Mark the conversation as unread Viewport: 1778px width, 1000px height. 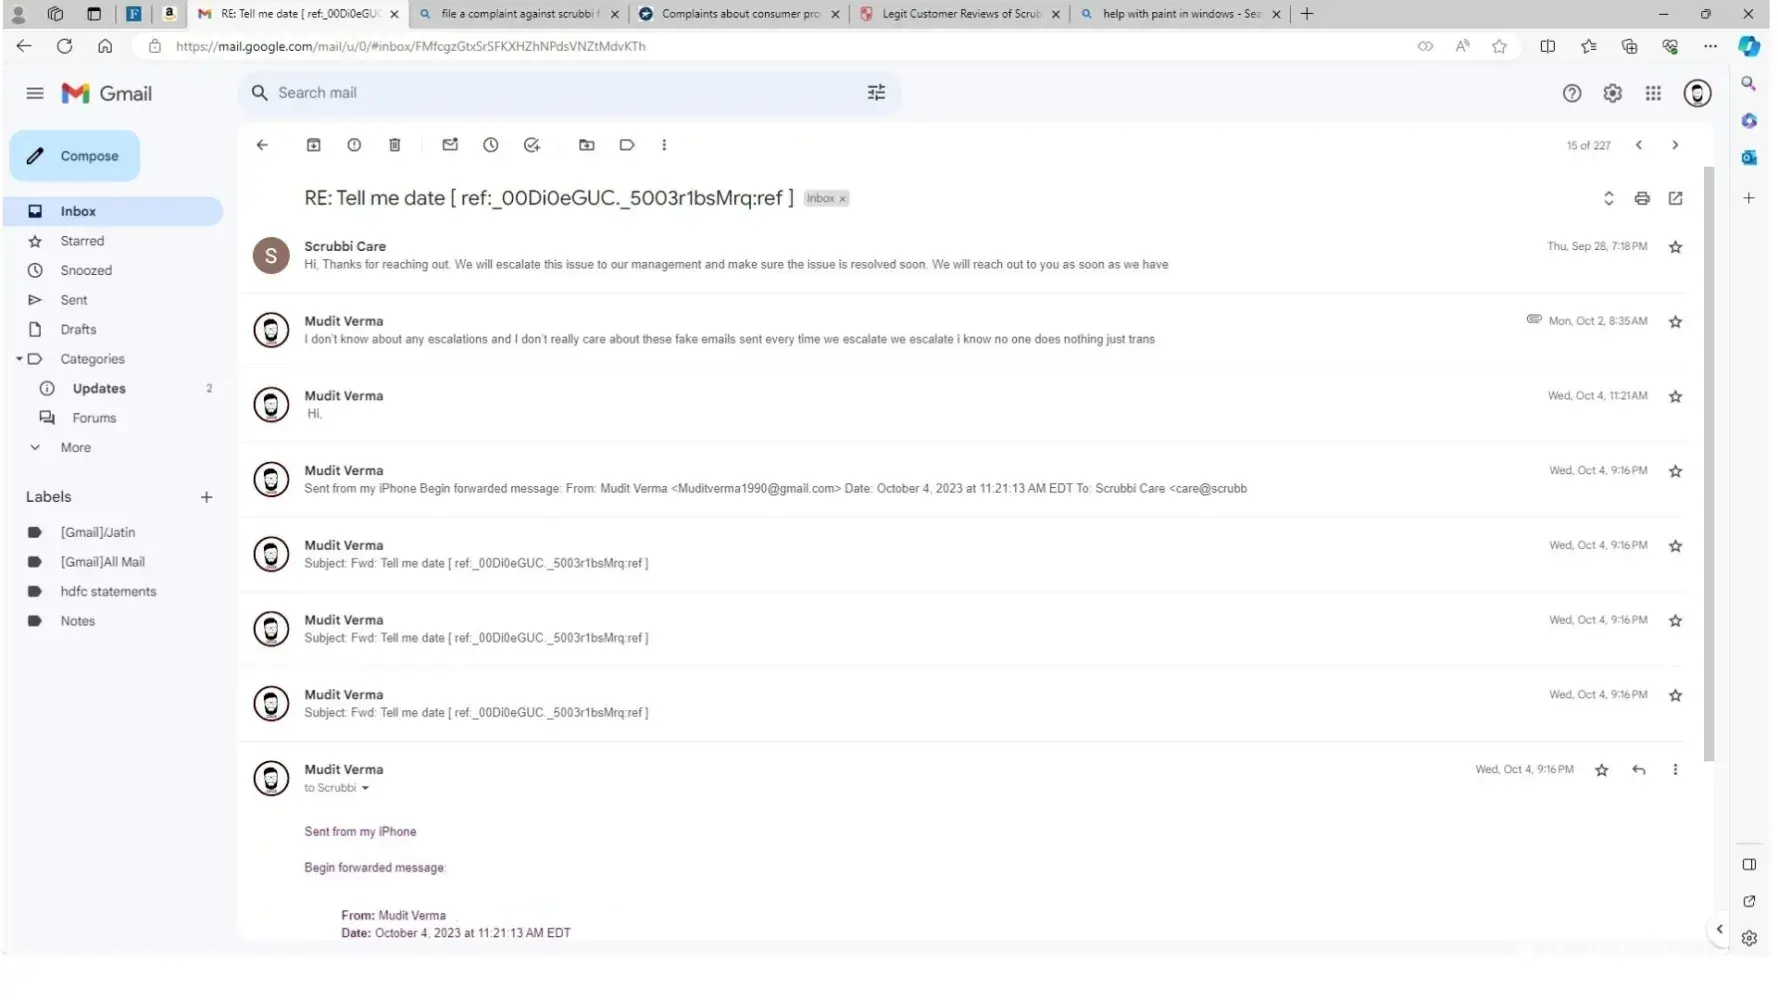450,145
